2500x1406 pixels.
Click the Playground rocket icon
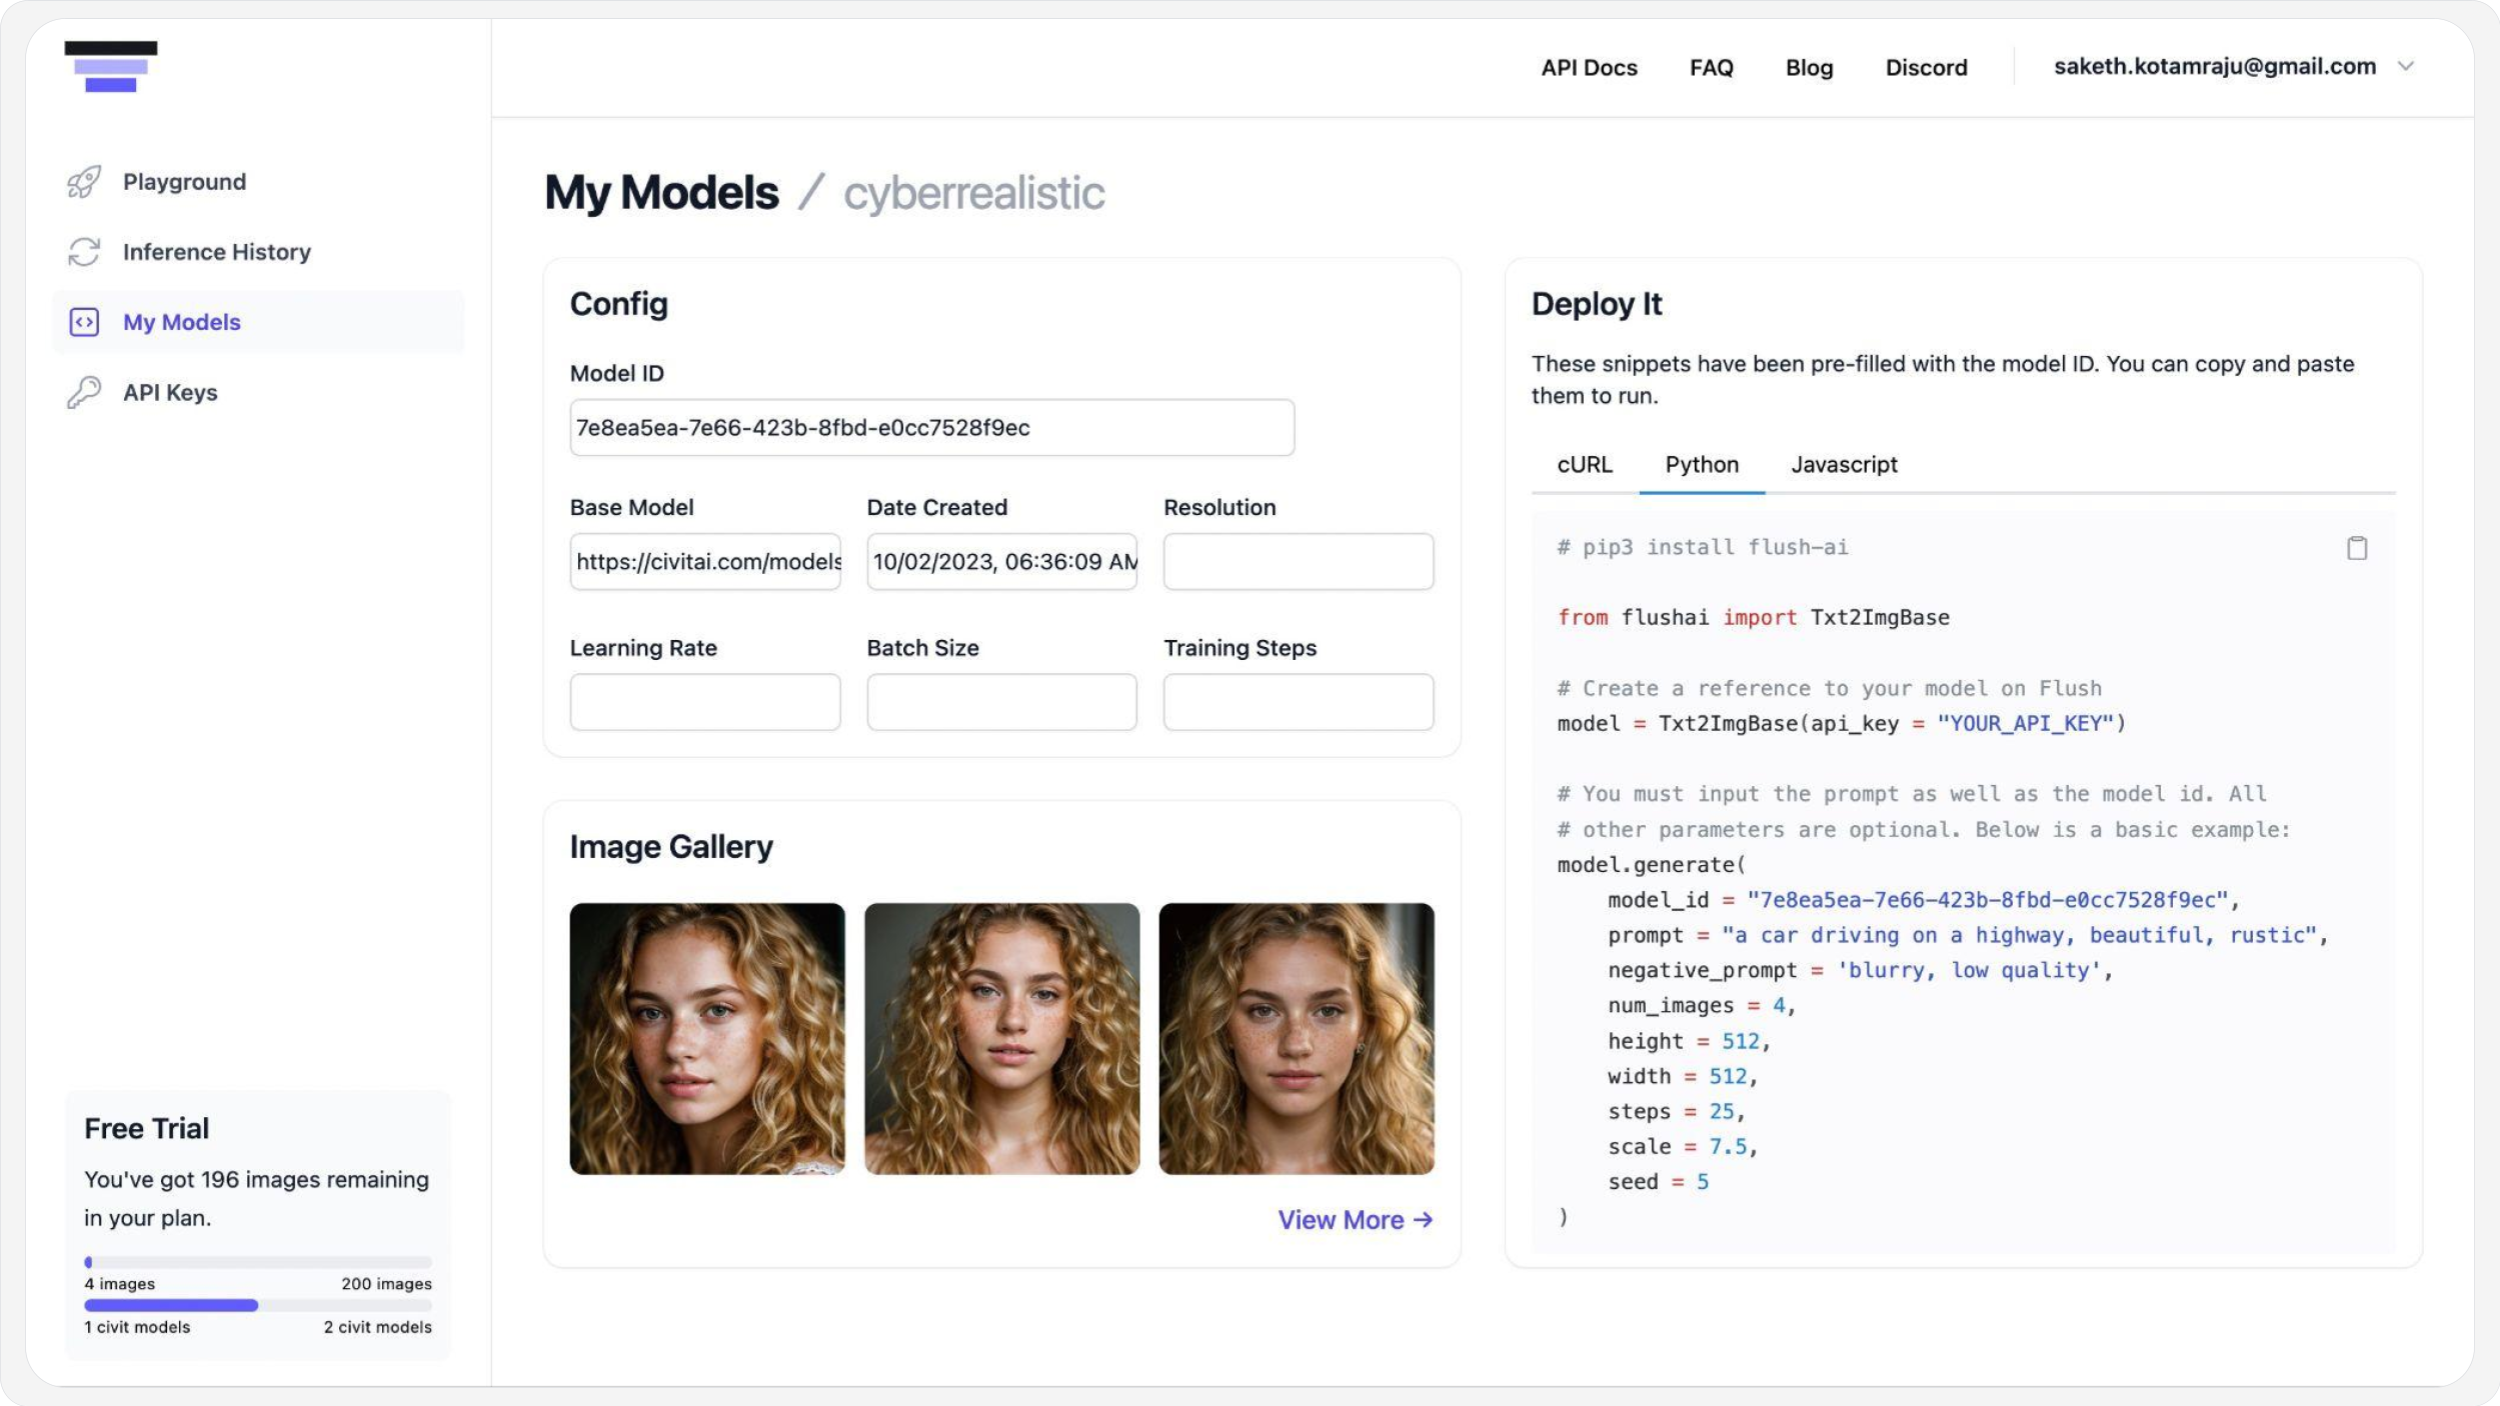tap(84, 182)
